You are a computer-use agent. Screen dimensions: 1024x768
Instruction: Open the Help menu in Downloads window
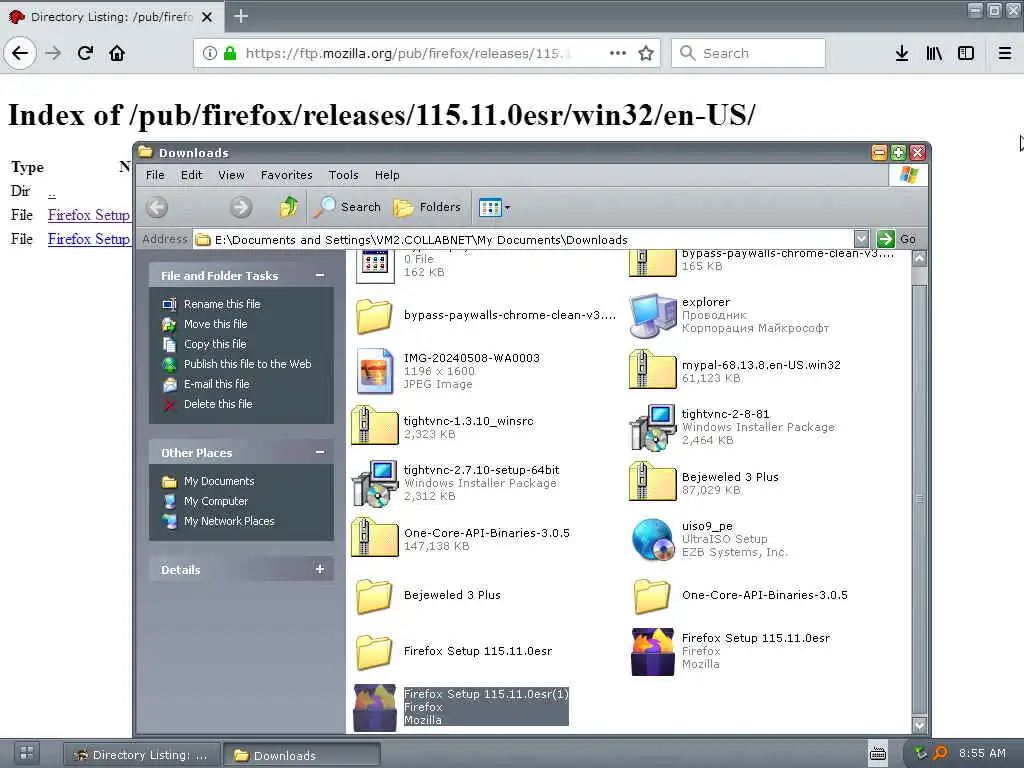pos(387,175)
